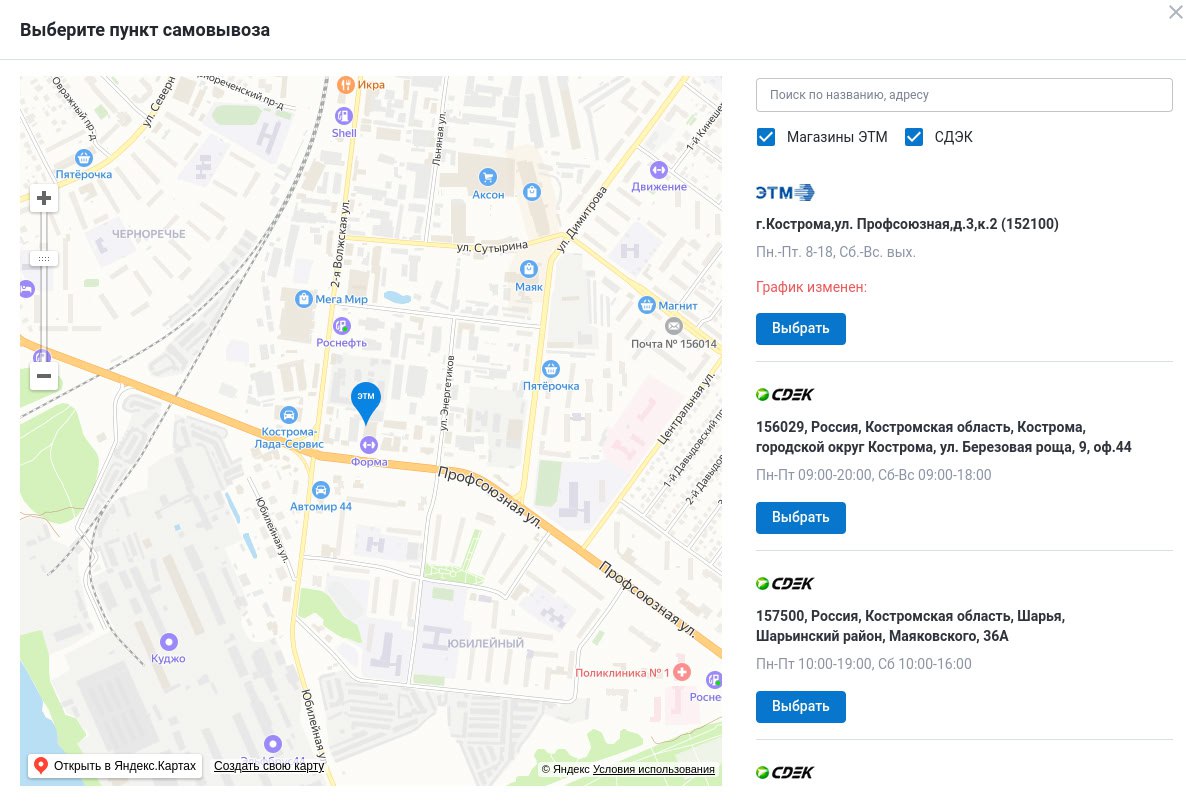Click the address г.Кострома, ул. Профсоюзная, д.3, к.2

tap(907, 224)
